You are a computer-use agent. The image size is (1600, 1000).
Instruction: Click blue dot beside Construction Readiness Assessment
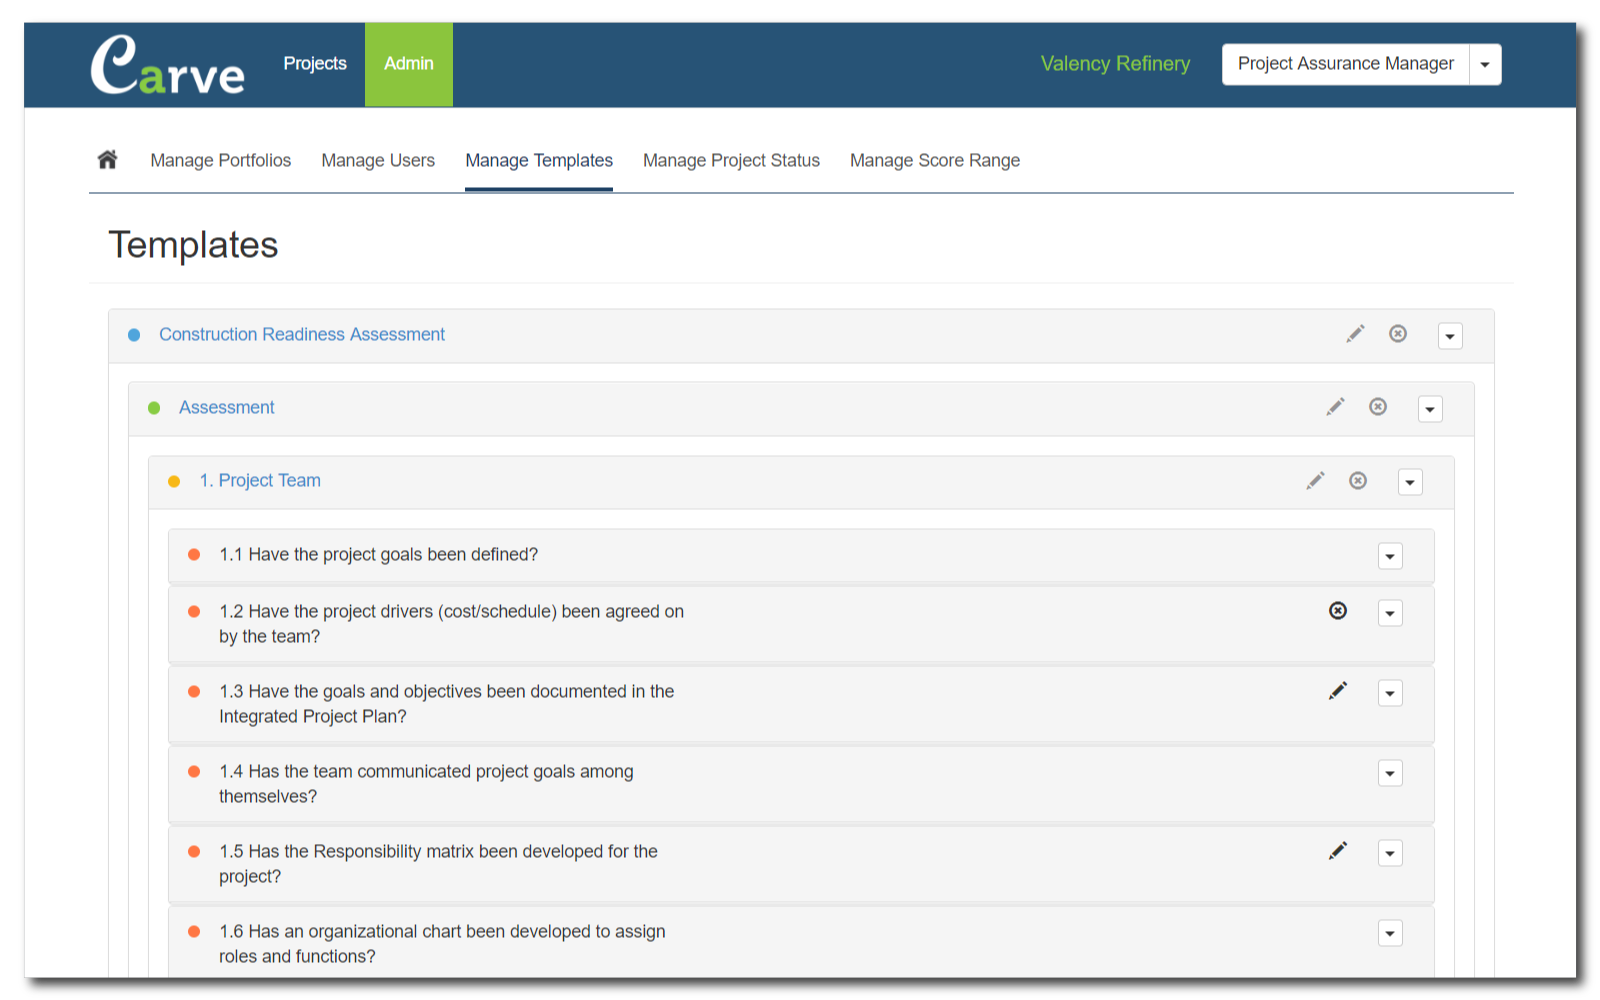[x=134, y=335]
